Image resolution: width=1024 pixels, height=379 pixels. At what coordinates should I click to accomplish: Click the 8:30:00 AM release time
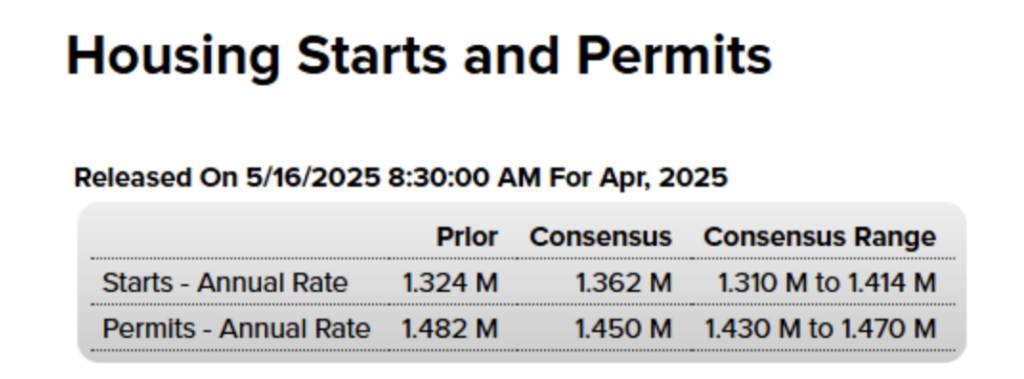pyautogui.click(x=464, y=178)
